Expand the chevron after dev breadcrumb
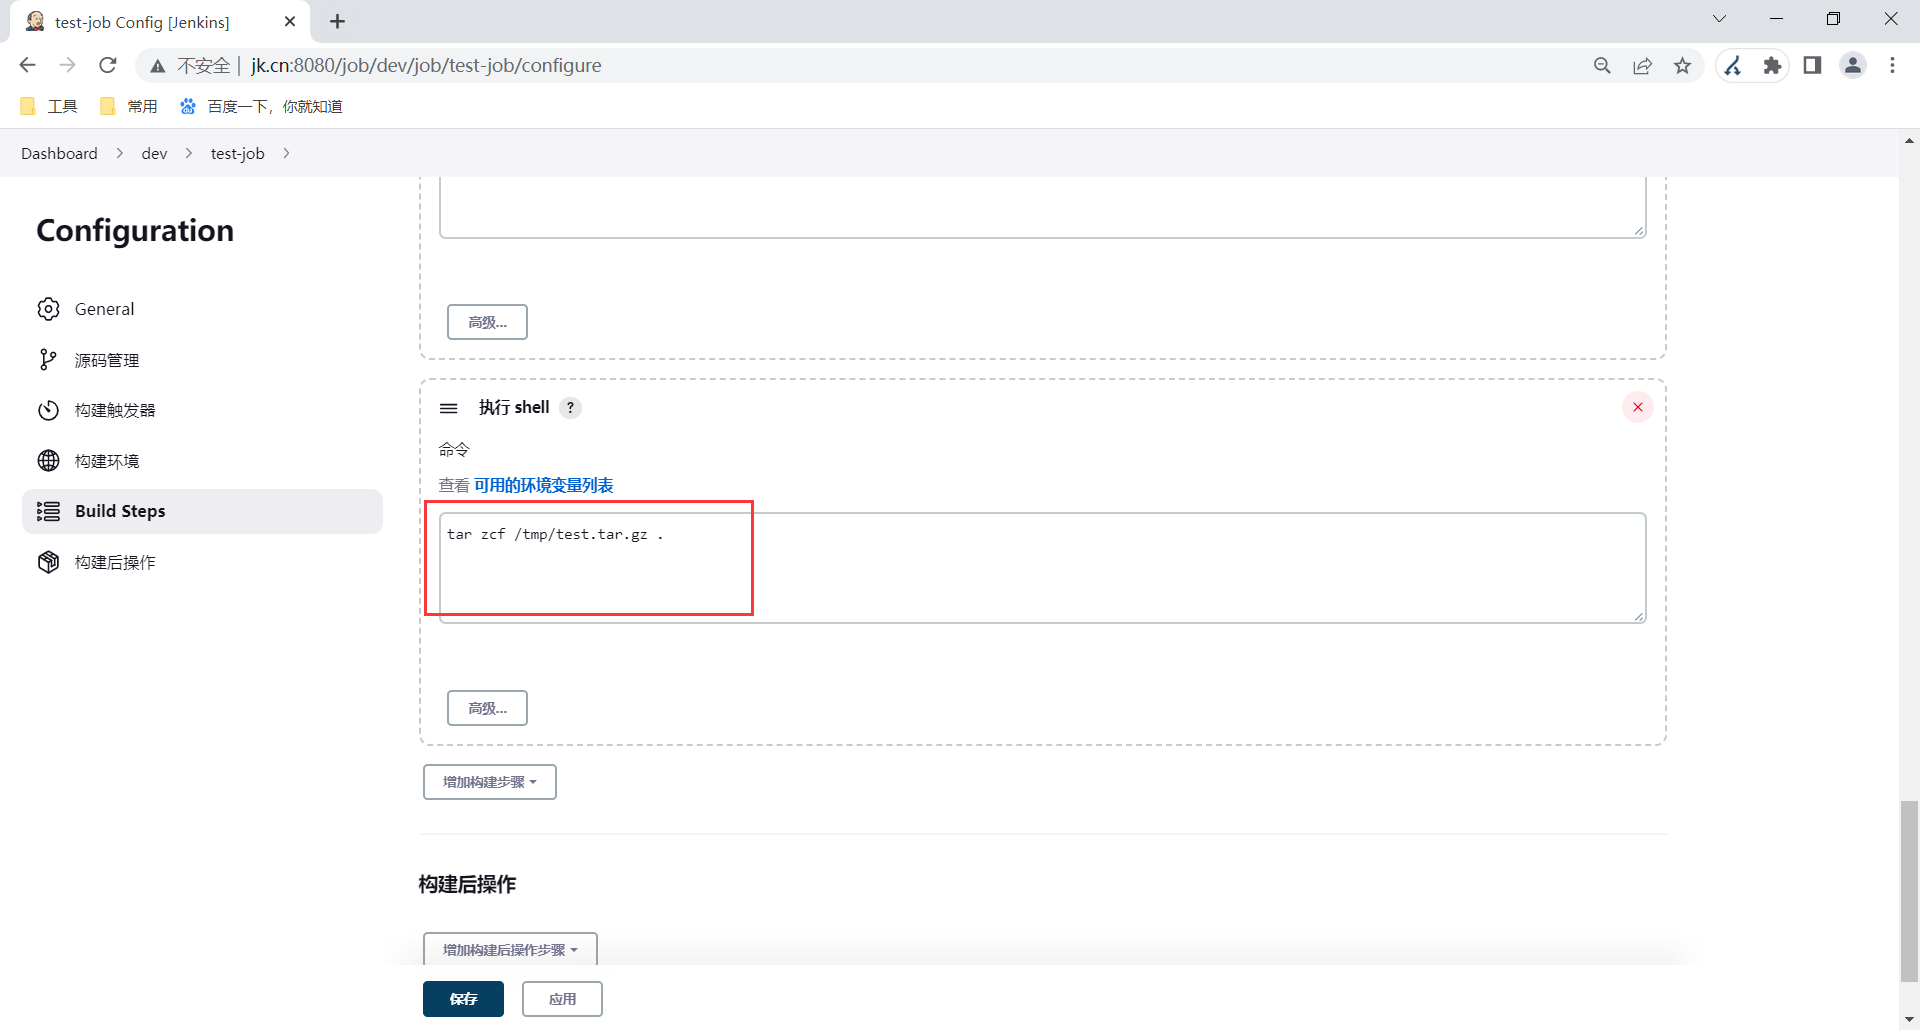Image resolution: width=1920 pixels, height=1030 pixels. 188,153
